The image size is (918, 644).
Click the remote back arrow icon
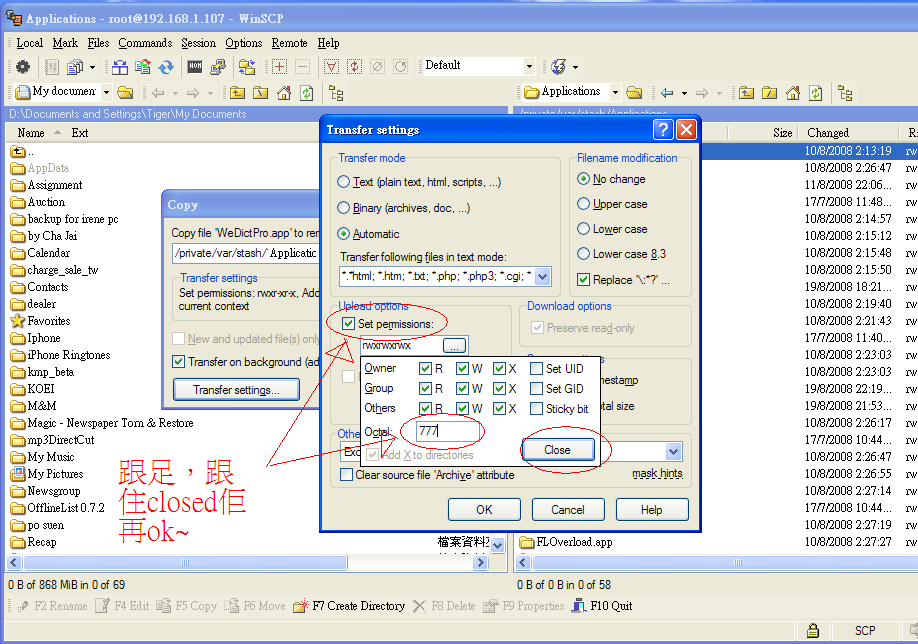(x=667, y=93)
